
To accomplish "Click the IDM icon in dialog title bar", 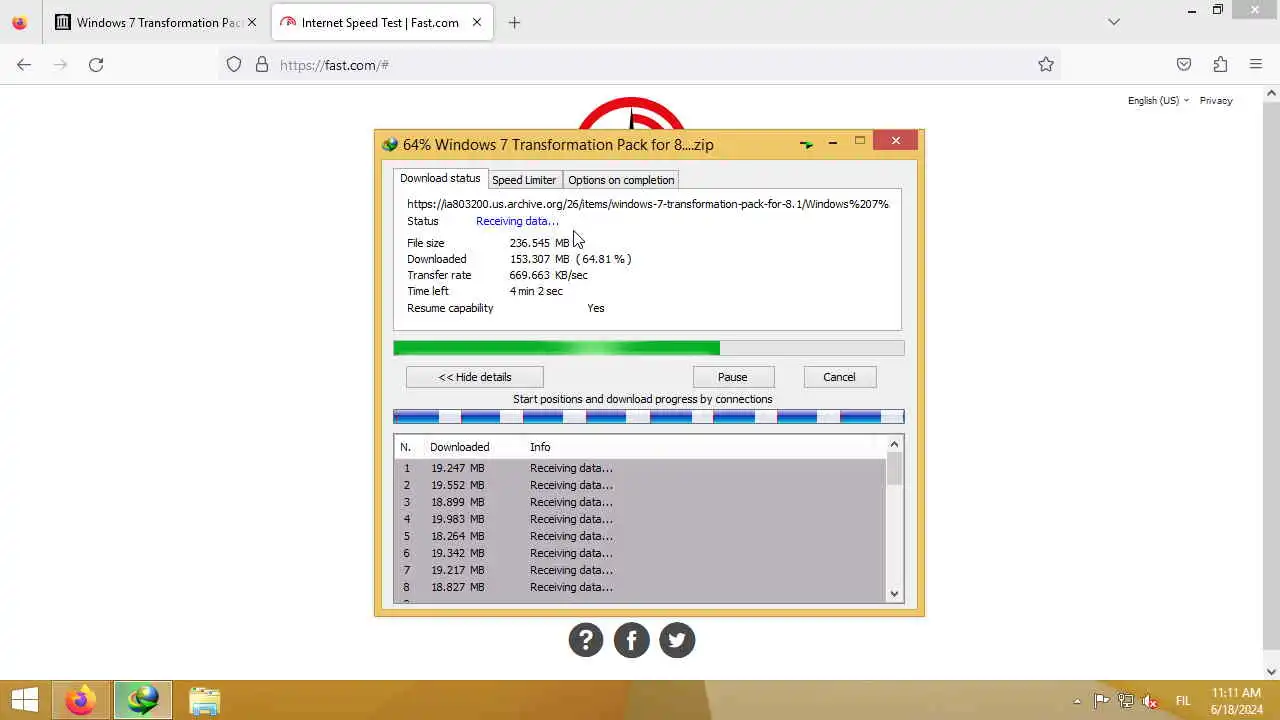I will click(390, 145).
